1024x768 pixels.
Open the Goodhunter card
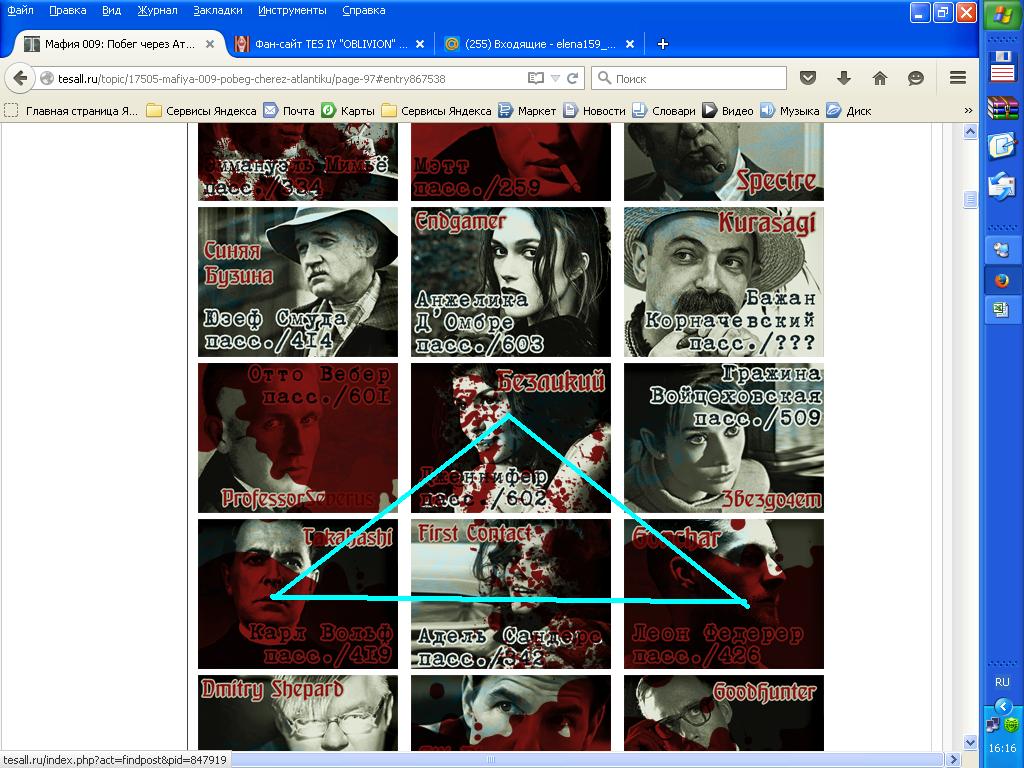[724, 713]
